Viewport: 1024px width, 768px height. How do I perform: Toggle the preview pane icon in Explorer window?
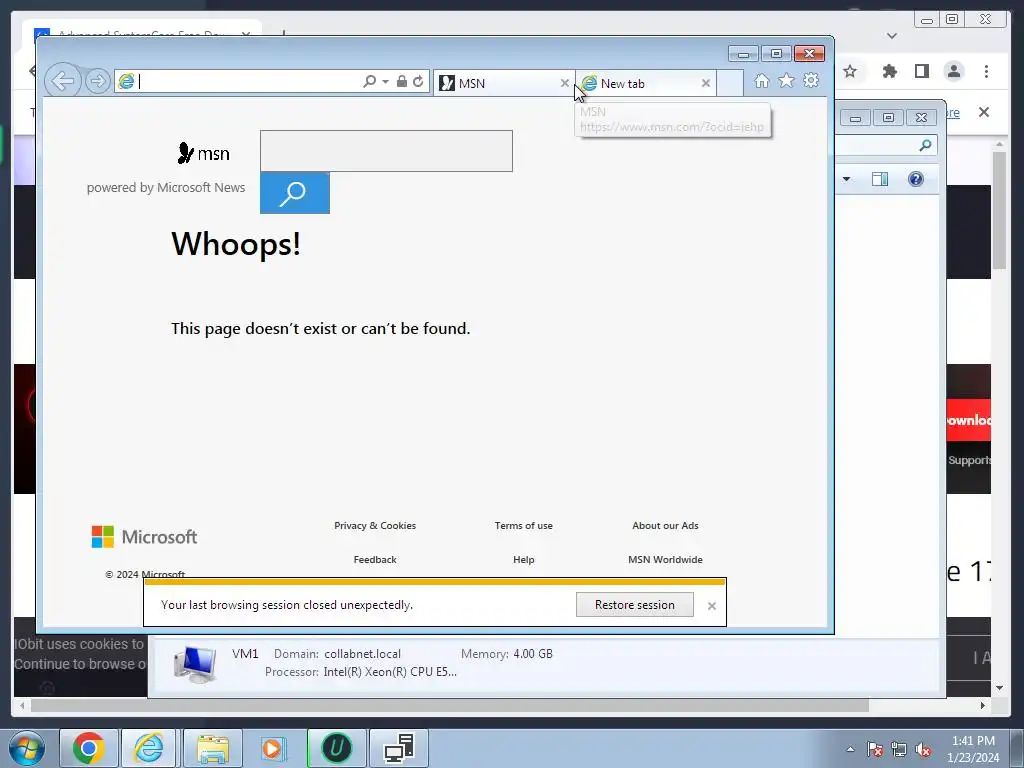coord(880,179)
